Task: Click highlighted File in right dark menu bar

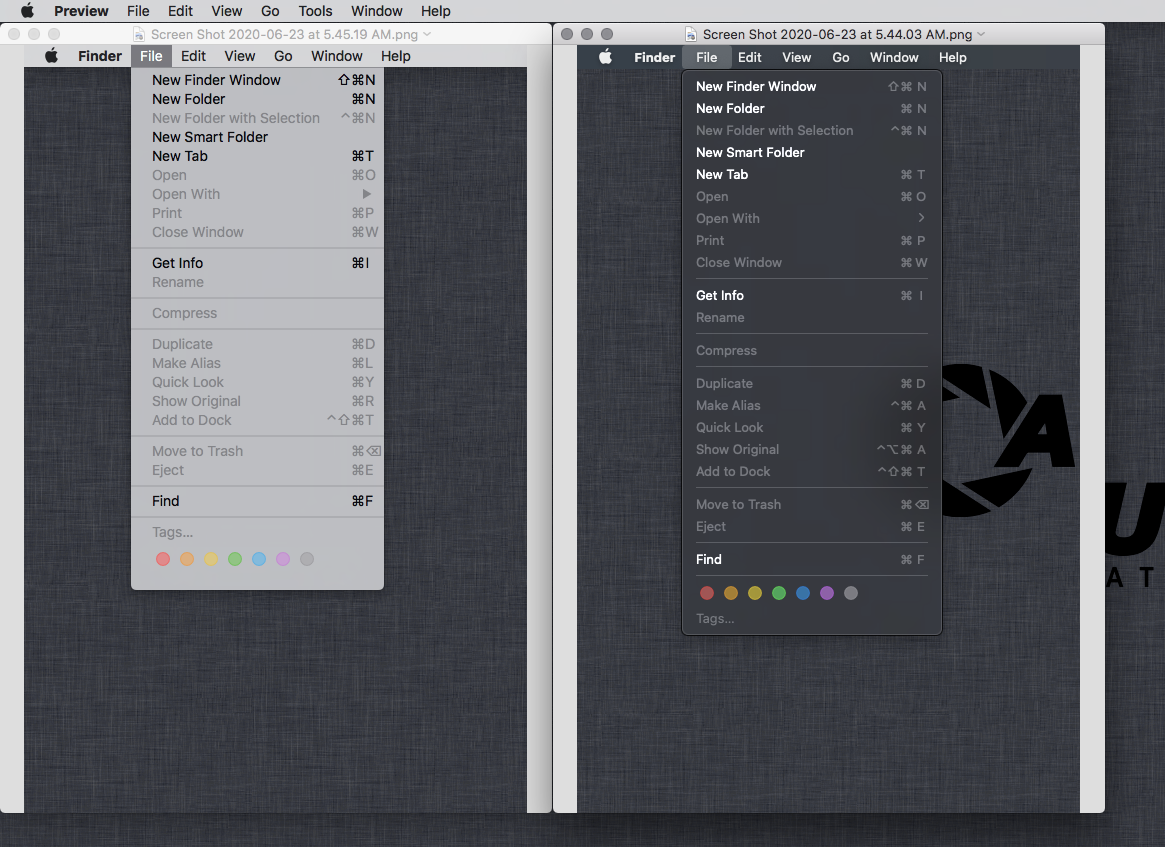Action: (707, 57)
